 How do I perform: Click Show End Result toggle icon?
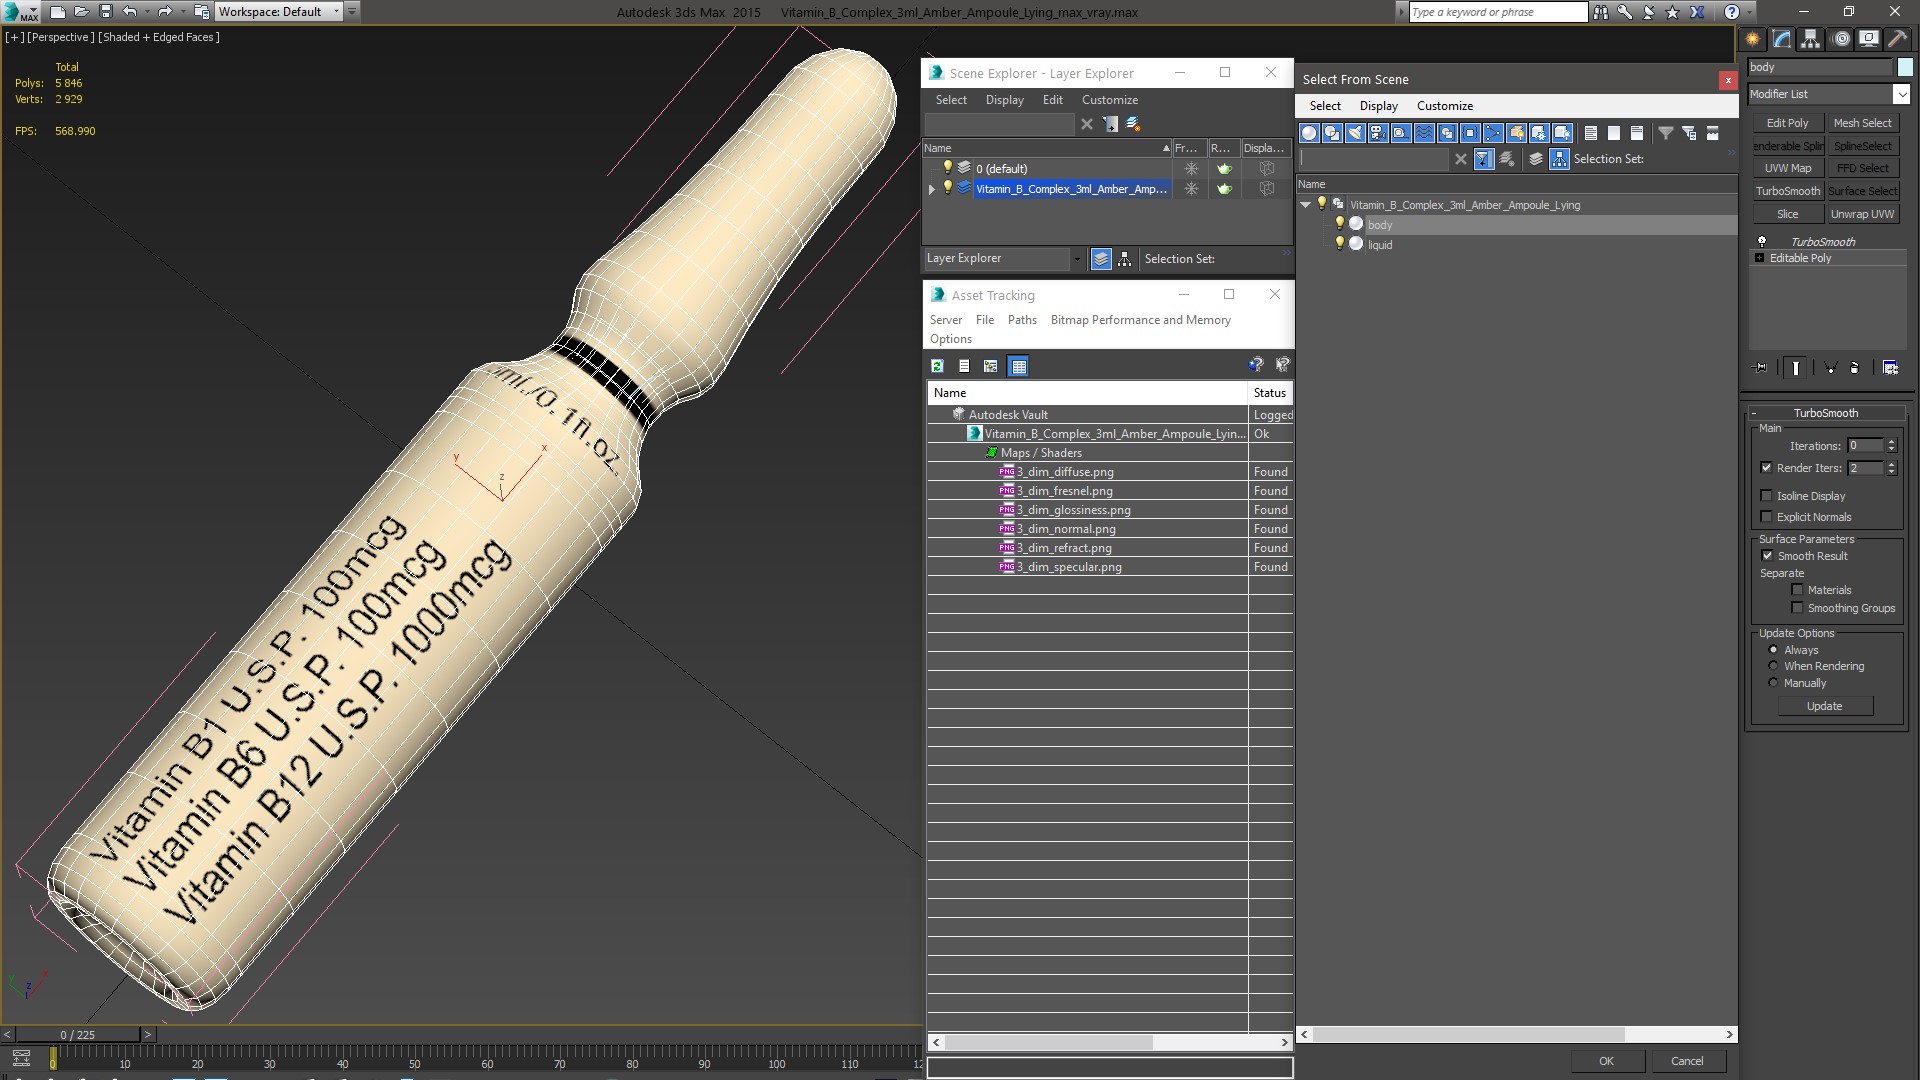click(1796, 368)
